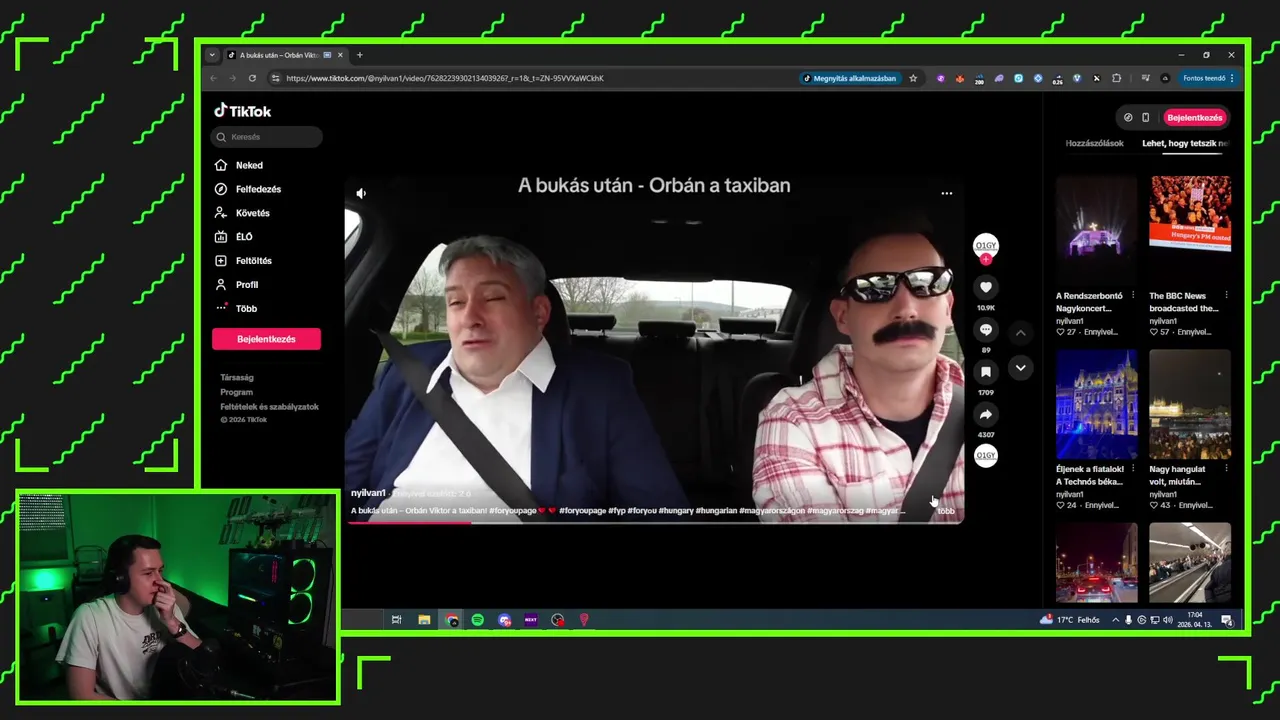Open Feltételek és szabályzatok link
This screenshot has height=720, width=1280.
[x=269, y=407]
